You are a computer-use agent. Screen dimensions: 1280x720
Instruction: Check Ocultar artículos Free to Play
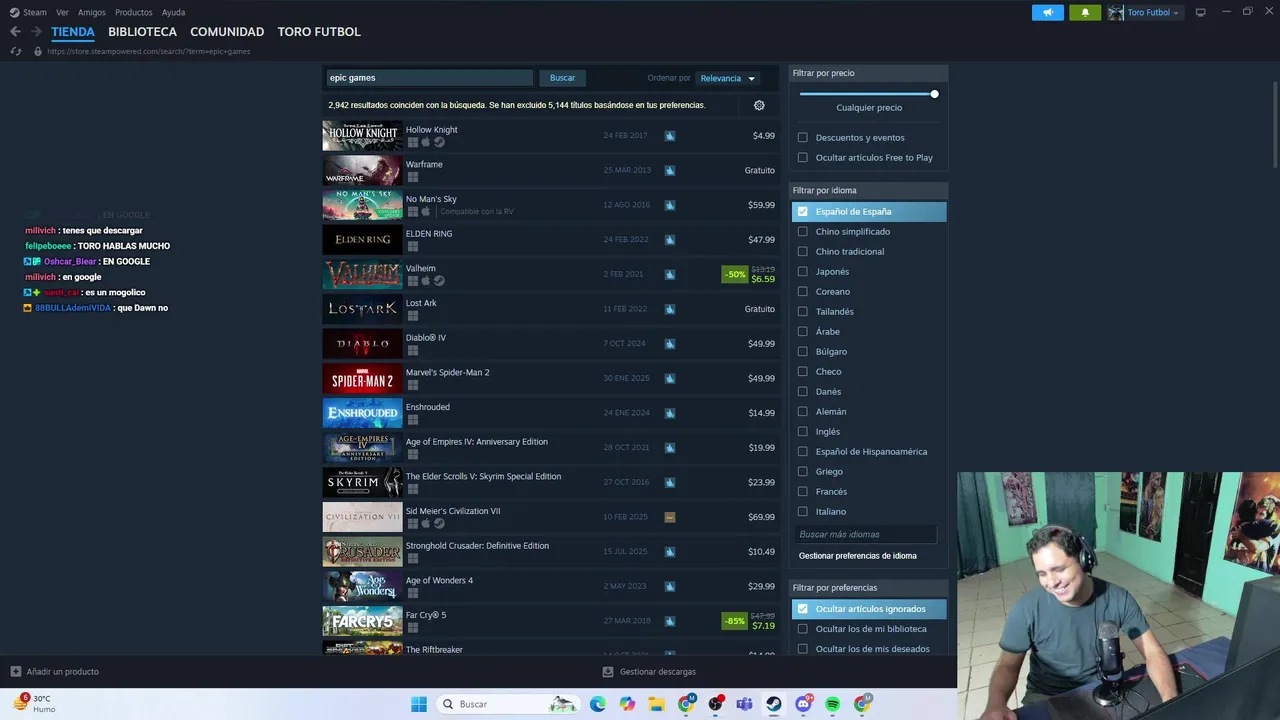[x=802, y=157]
